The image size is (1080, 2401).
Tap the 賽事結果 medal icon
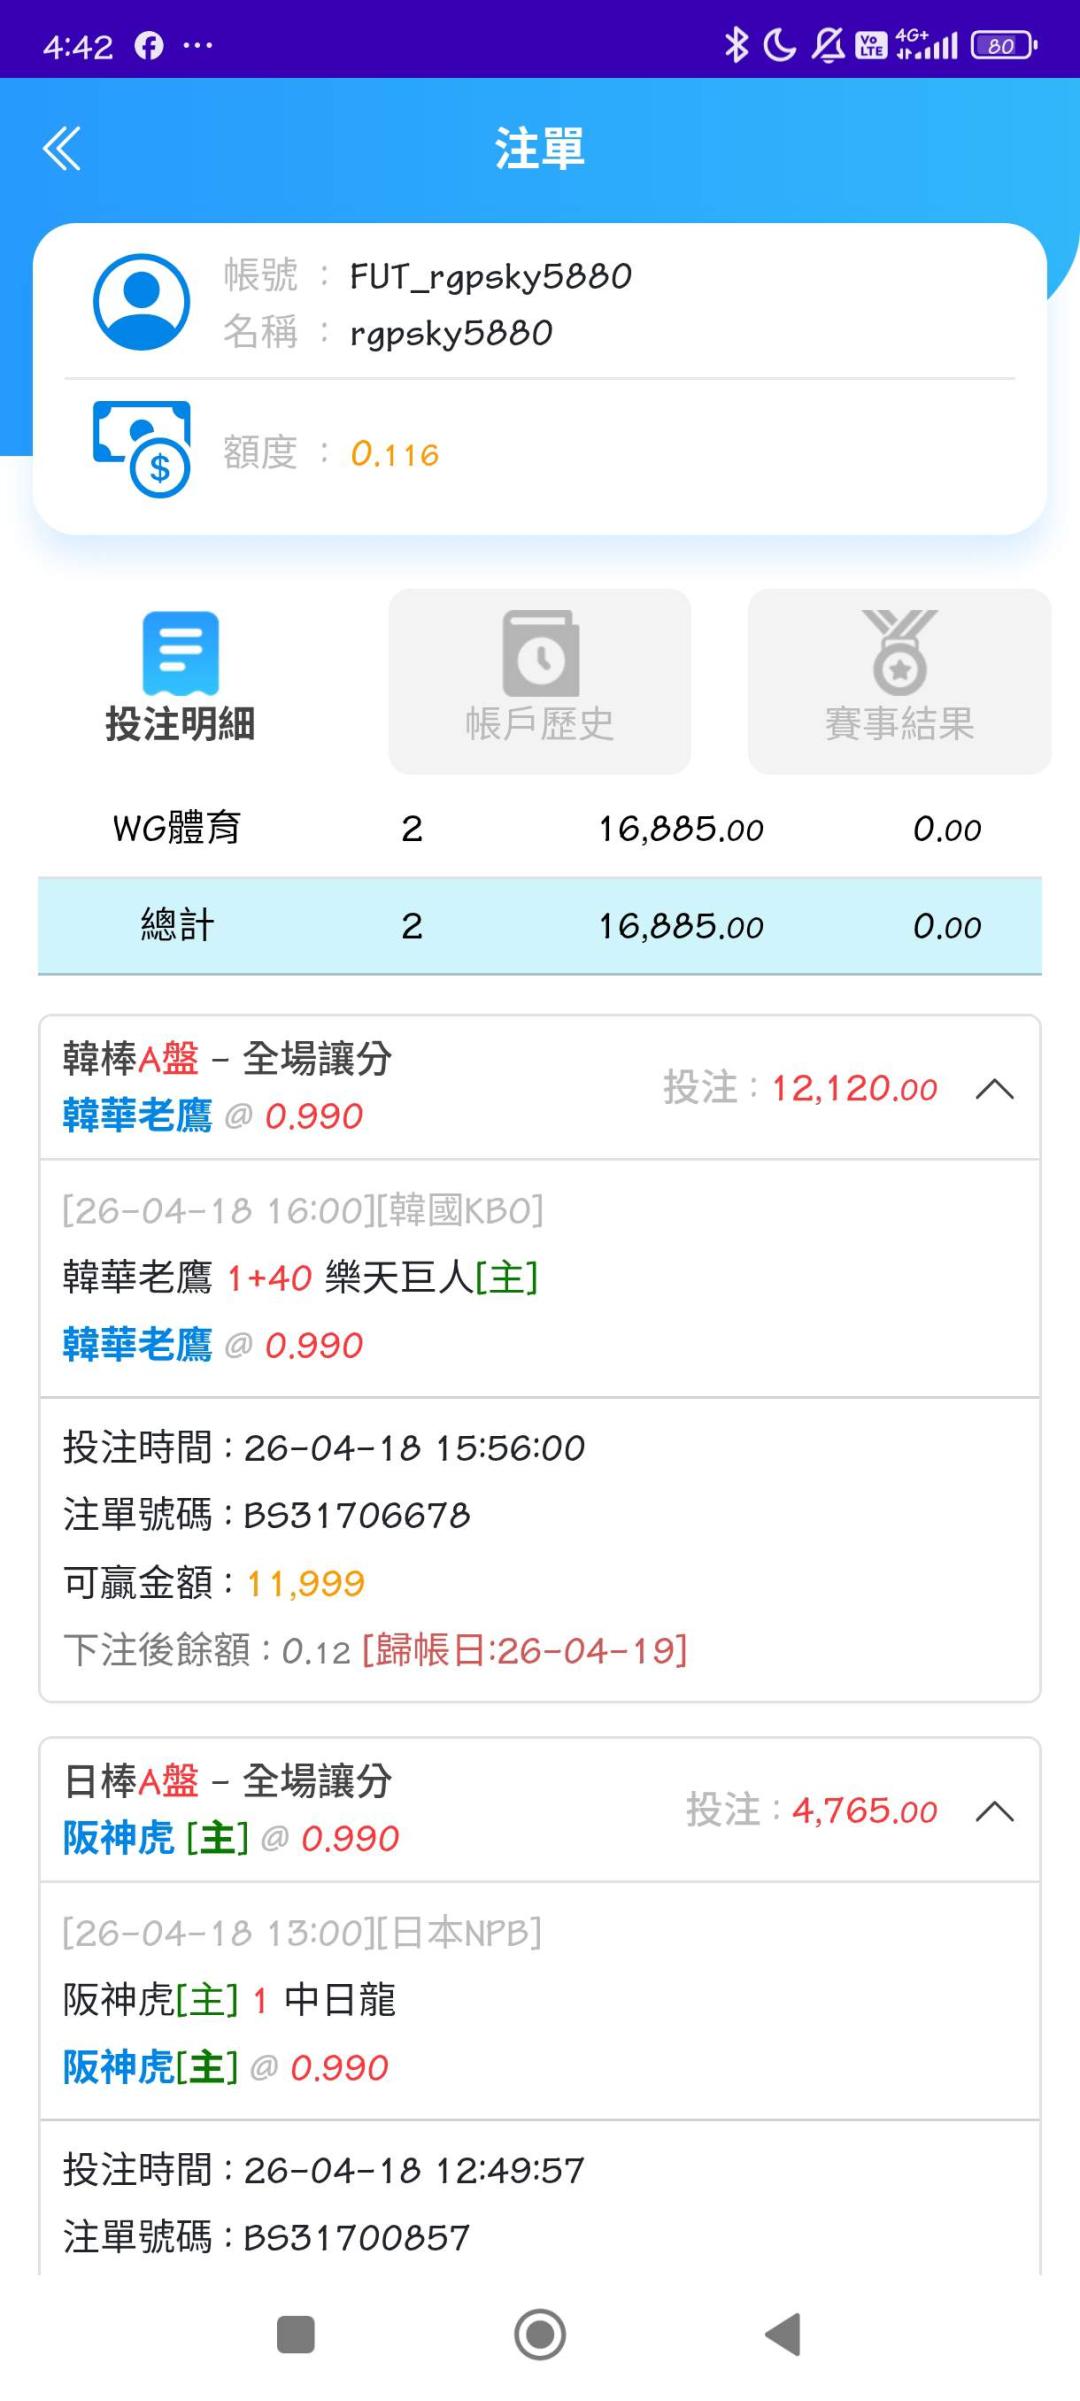tap(899, 652)
